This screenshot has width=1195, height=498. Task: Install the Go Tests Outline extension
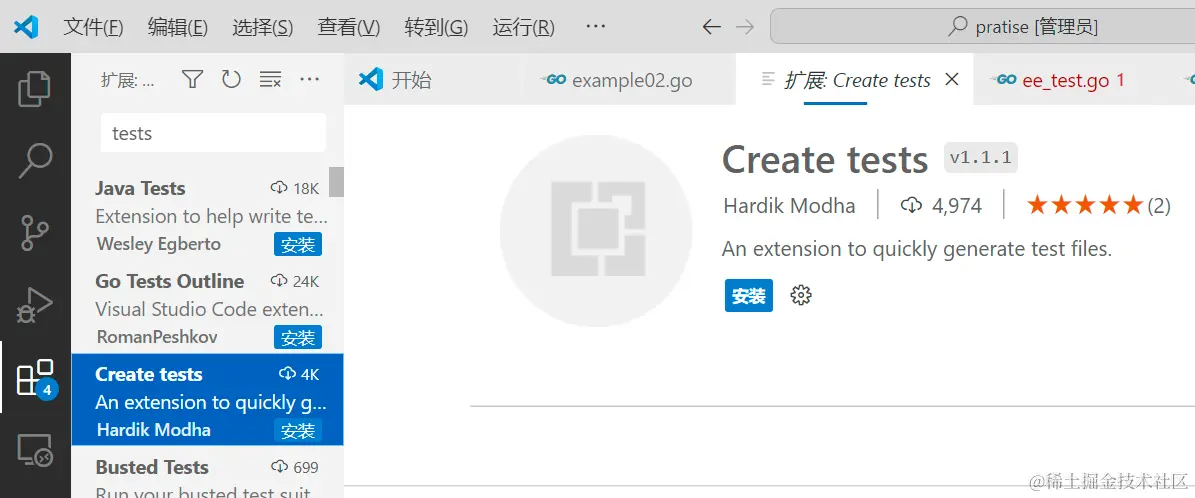coord(298,337)
